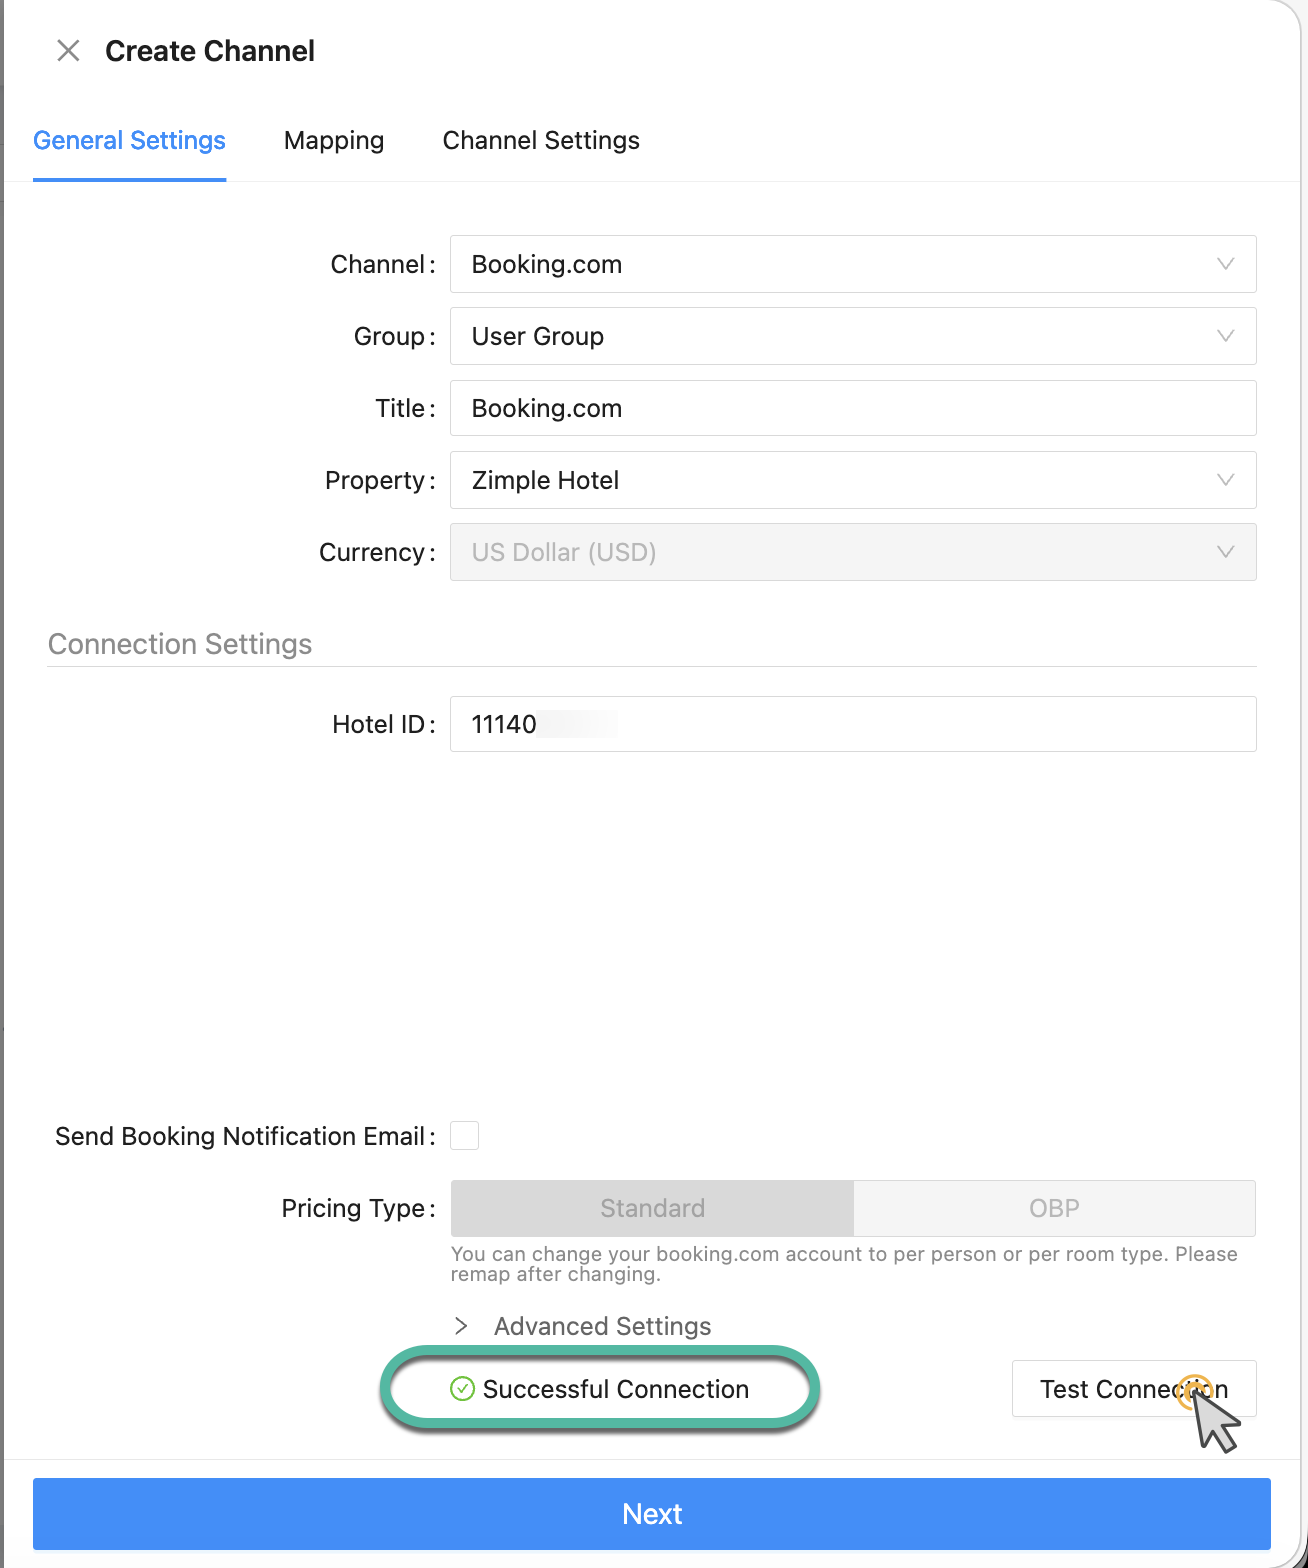This screenshot has height=1568, width=1308.
Task: Click the Title input field
Action: 852,408
